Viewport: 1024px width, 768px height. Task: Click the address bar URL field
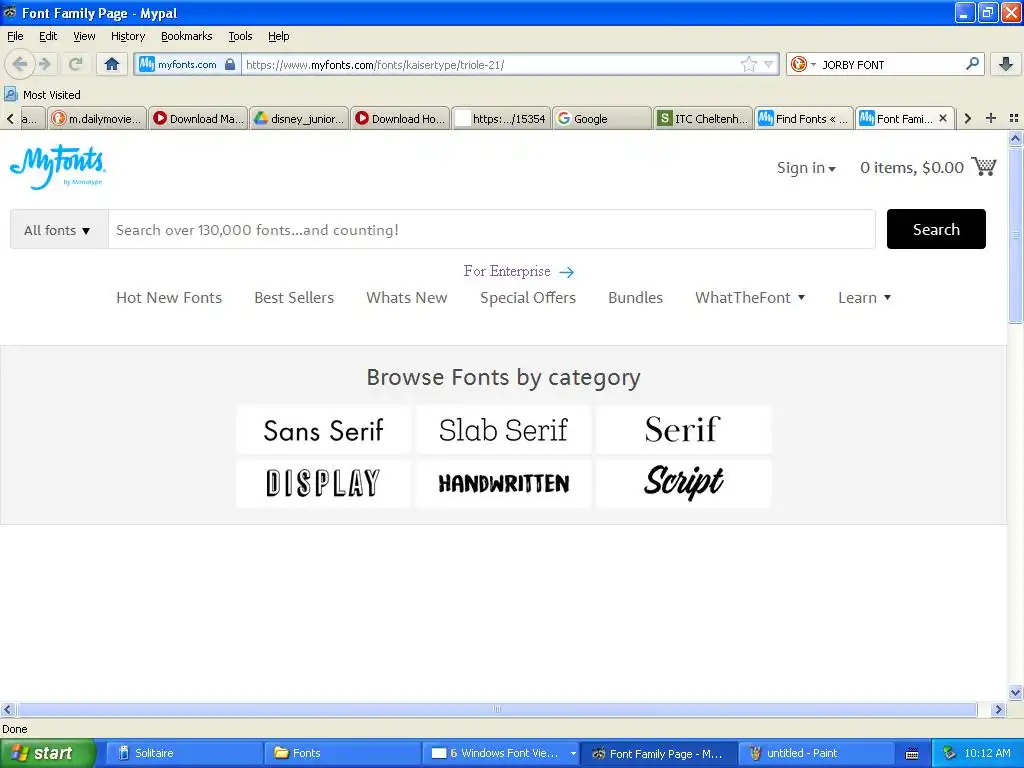[x=490, y=65]
